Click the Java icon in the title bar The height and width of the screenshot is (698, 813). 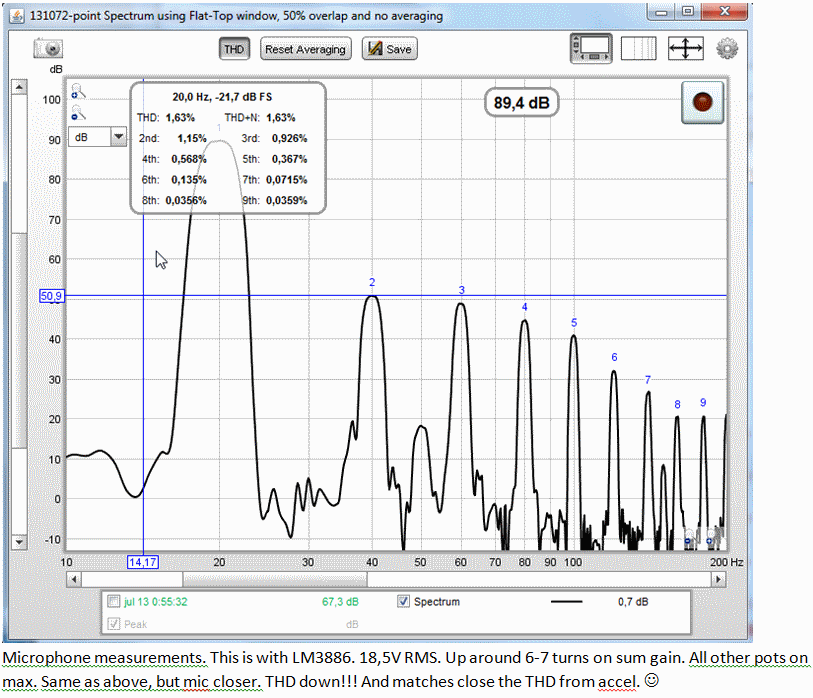(x=17, y=16)
